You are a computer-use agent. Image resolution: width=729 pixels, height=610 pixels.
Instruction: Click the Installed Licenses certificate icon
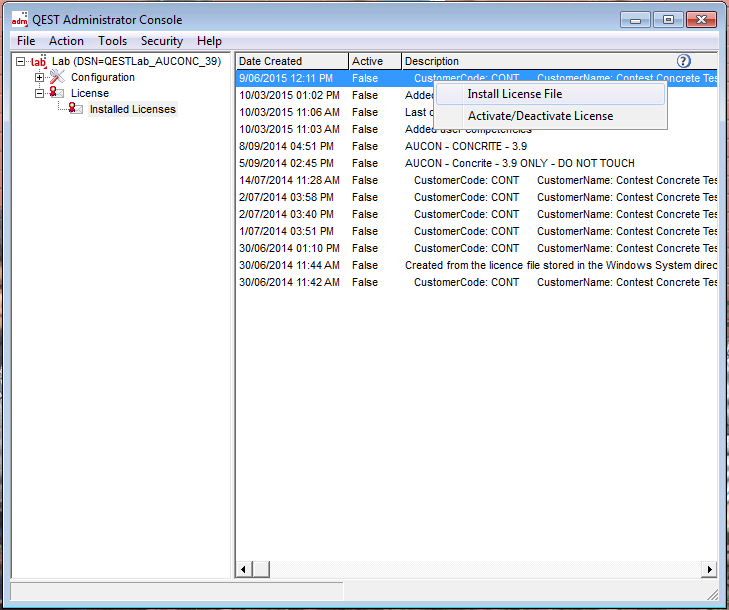(x=75, y=109)
